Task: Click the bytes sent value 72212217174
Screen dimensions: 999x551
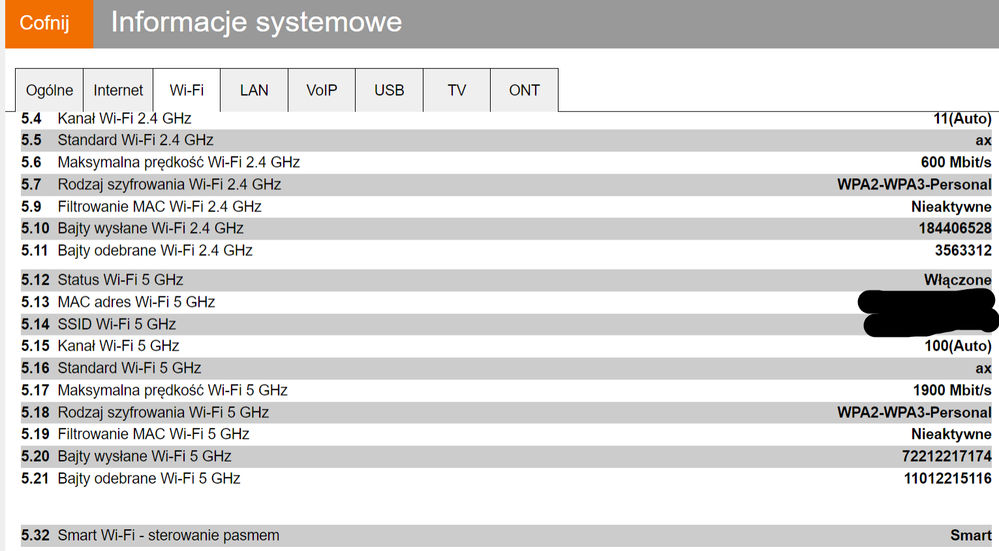Action: [x=947, y=456]
